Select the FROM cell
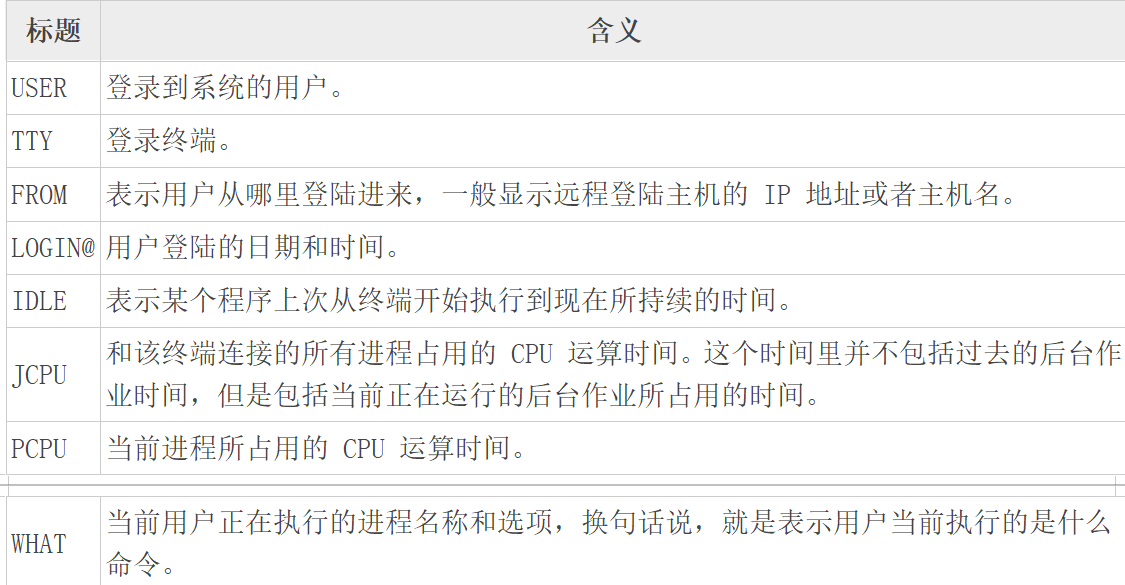Screen dimensions: 1125x585 pyautogui.click(x=53, y=195)
